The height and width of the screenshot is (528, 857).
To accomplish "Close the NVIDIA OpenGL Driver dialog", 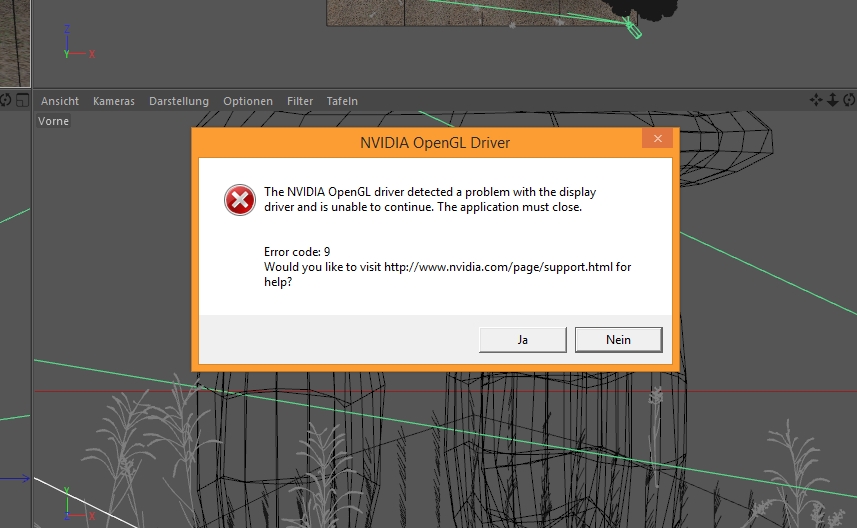I will click(658, 139).
